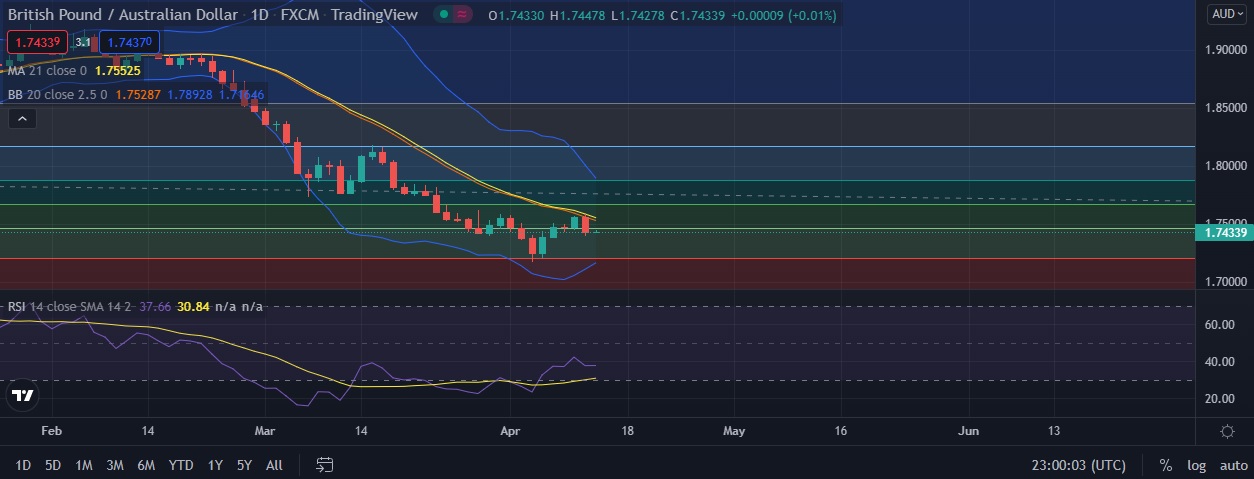Click the 1.85000 price axis label

pyautogui.click(x=1224, y=107)
